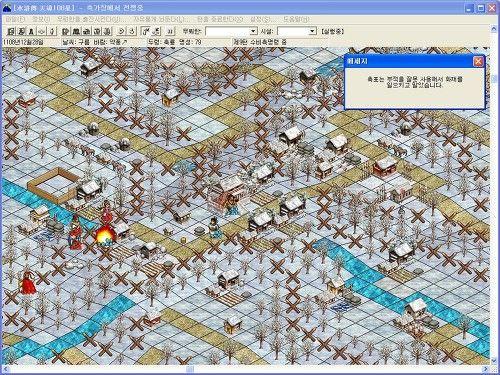Click the fifth icon of the second toolbar group
The width and height of the screenshot is (500, 375).
(107, 31)
